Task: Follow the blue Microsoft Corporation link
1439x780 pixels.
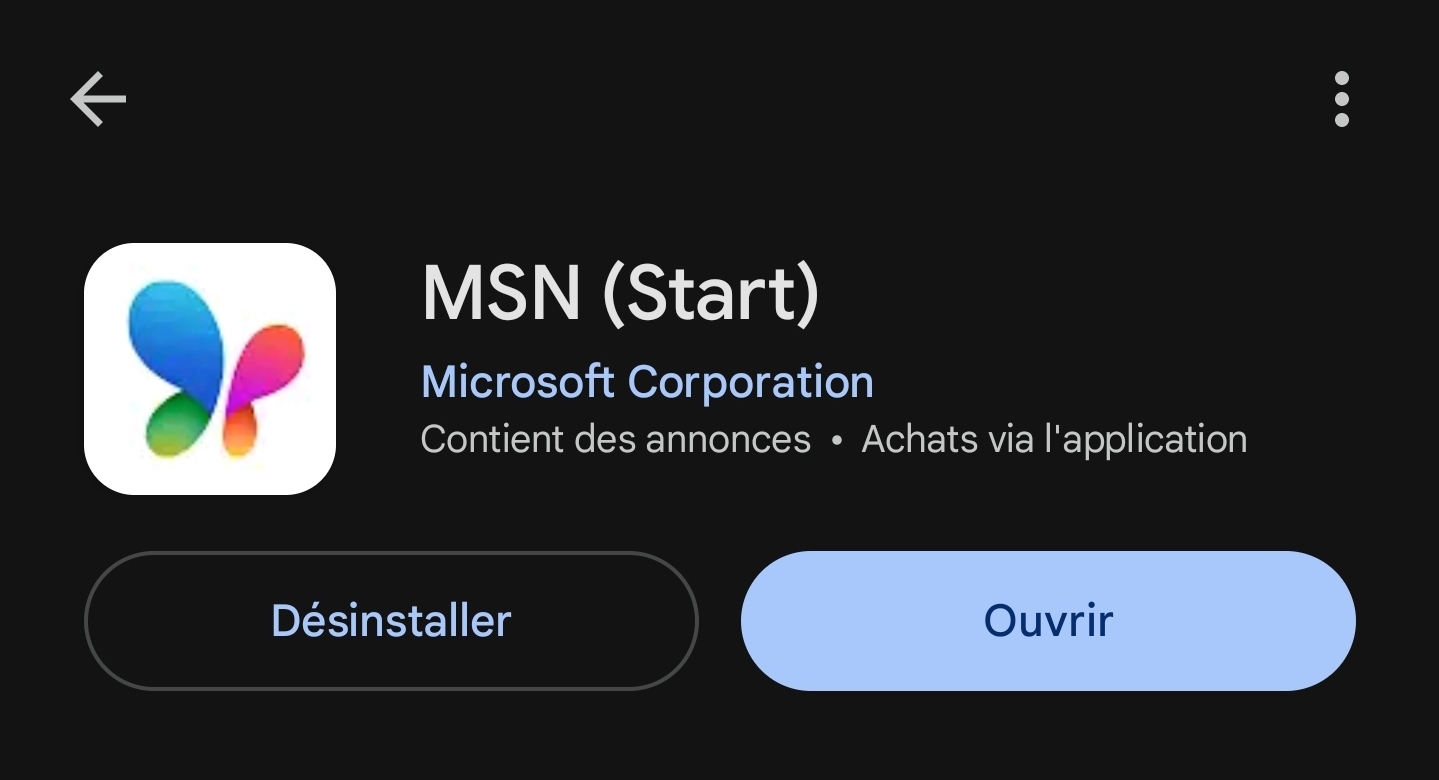Action: point(647,382)
